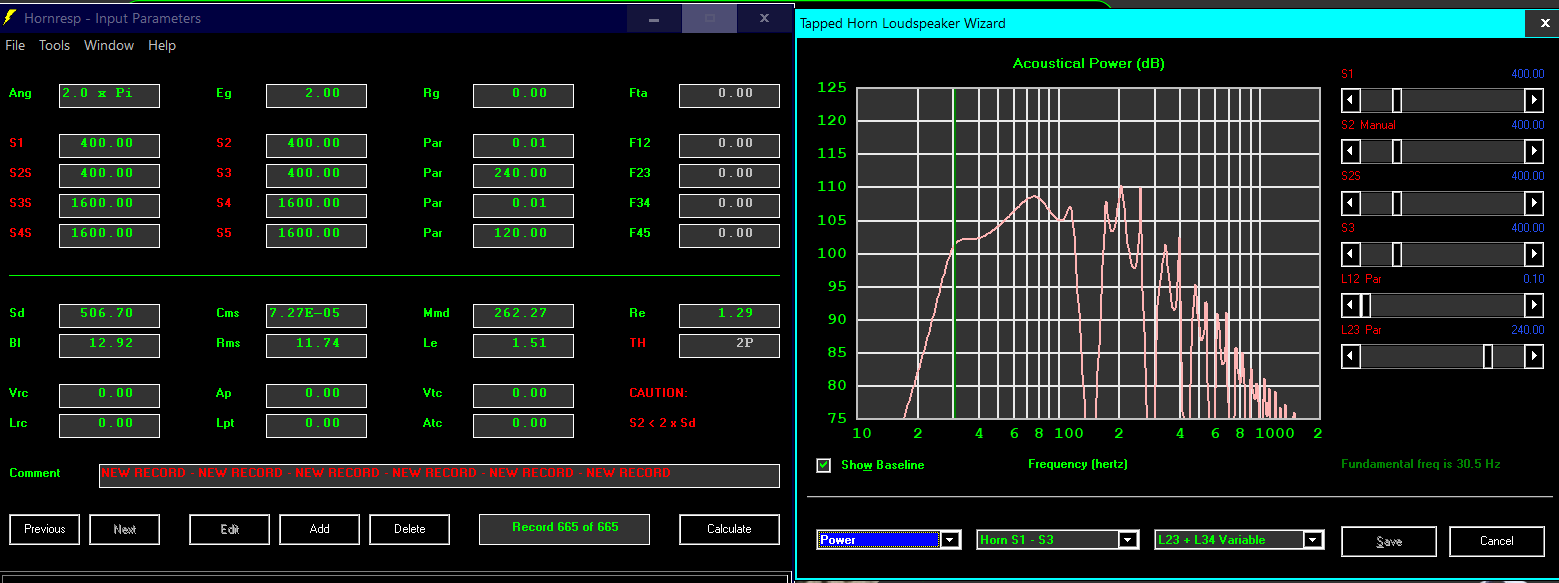Click the Lpt input field
Viewport: 1559px width, 583px height.
click(316, 425)
